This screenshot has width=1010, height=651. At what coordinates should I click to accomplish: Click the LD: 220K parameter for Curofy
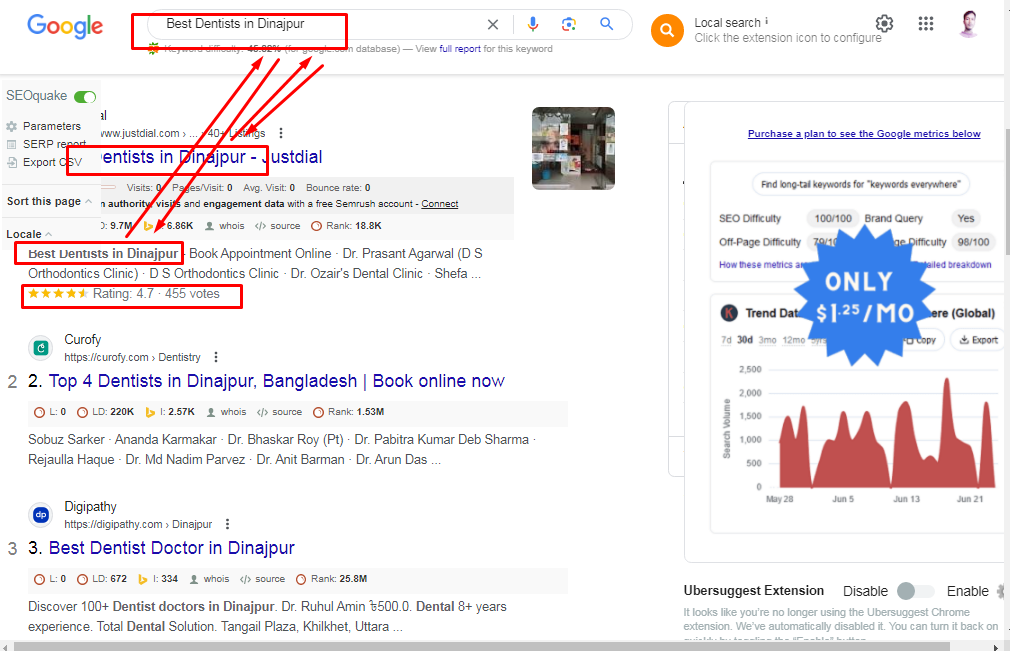point(105,412)
